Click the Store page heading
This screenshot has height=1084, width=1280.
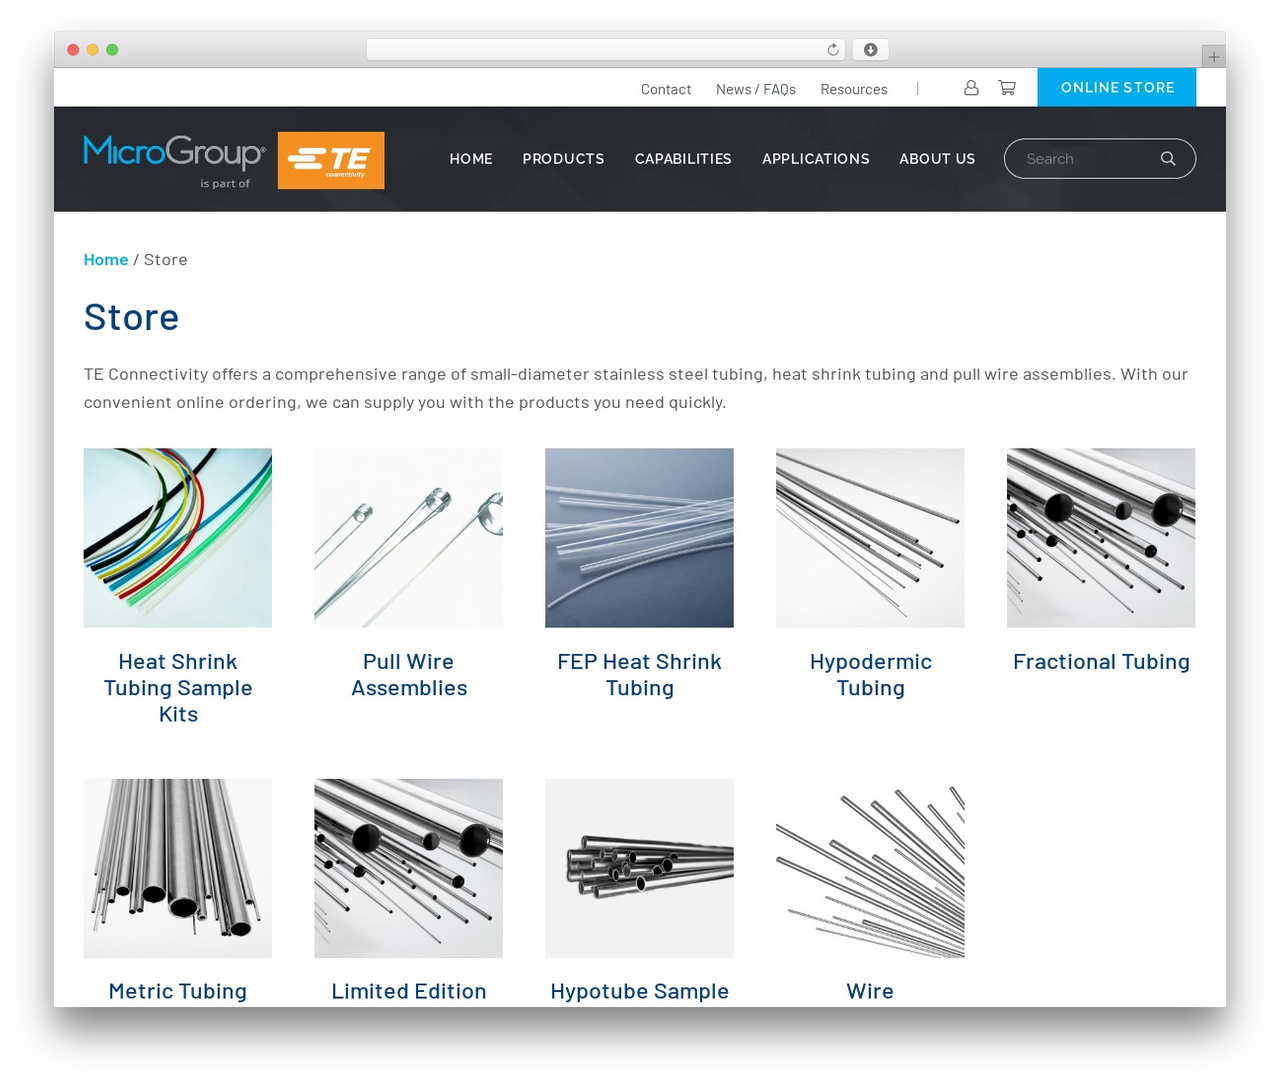click(131, 317)
